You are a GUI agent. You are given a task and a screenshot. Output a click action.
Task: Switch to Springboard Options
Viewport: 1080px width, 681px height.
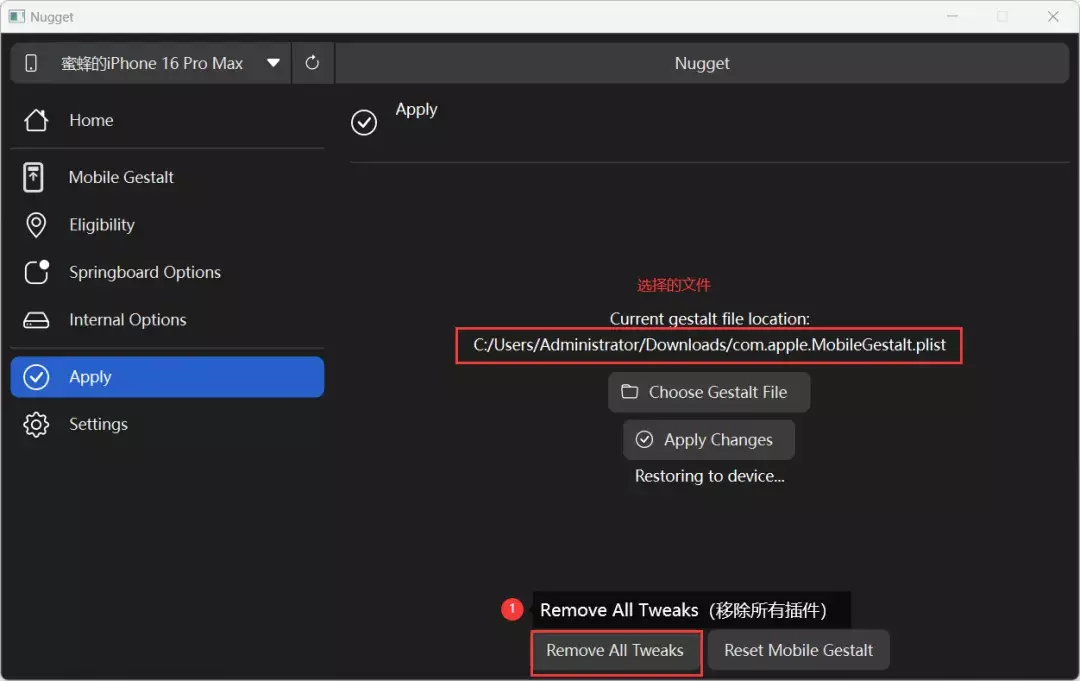pos(167,273)
